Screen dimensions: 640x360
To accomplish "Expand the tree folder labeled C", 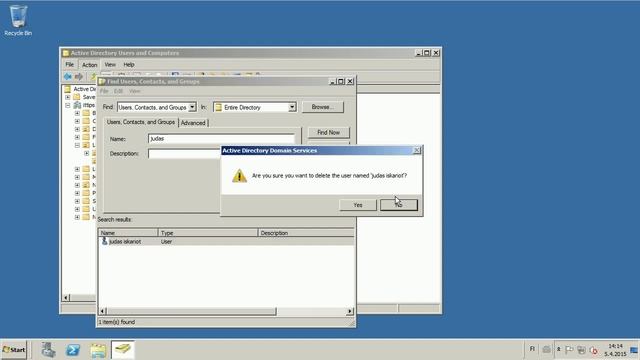I will coord(77,121).
